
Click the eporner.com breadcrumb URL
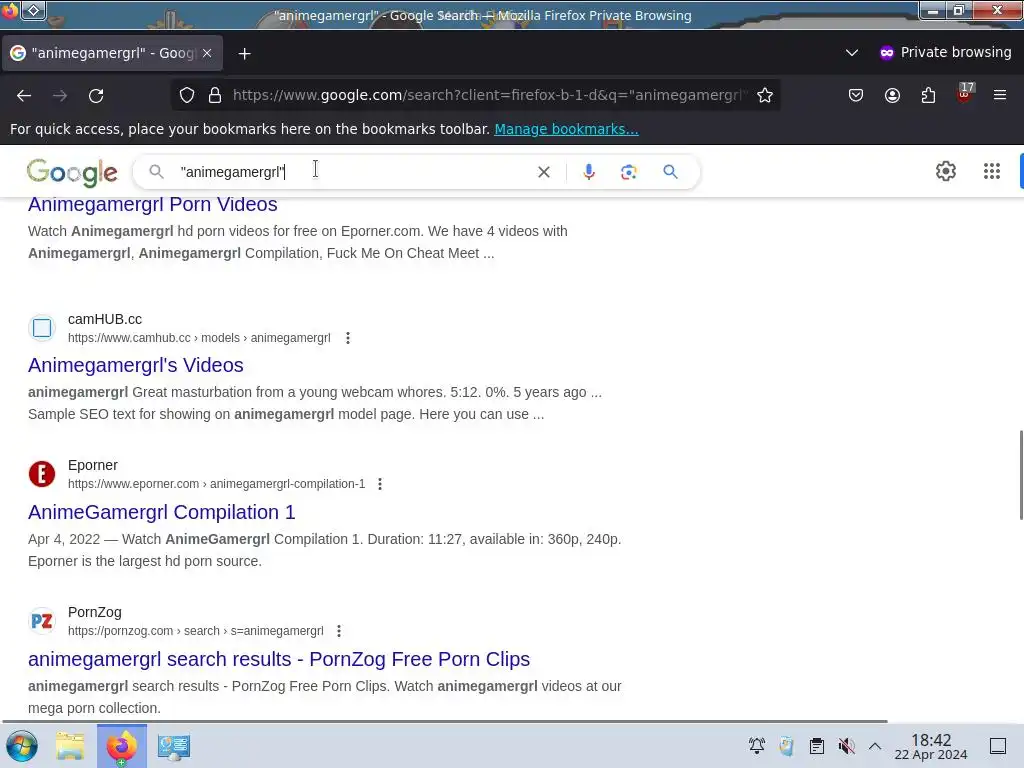pos(216,484)
